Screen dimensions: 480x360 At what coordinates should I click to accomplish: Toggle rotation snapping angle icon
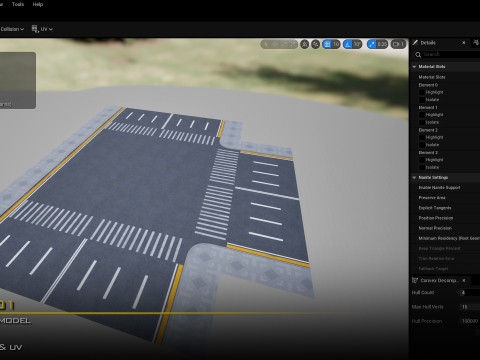[348, 44]
